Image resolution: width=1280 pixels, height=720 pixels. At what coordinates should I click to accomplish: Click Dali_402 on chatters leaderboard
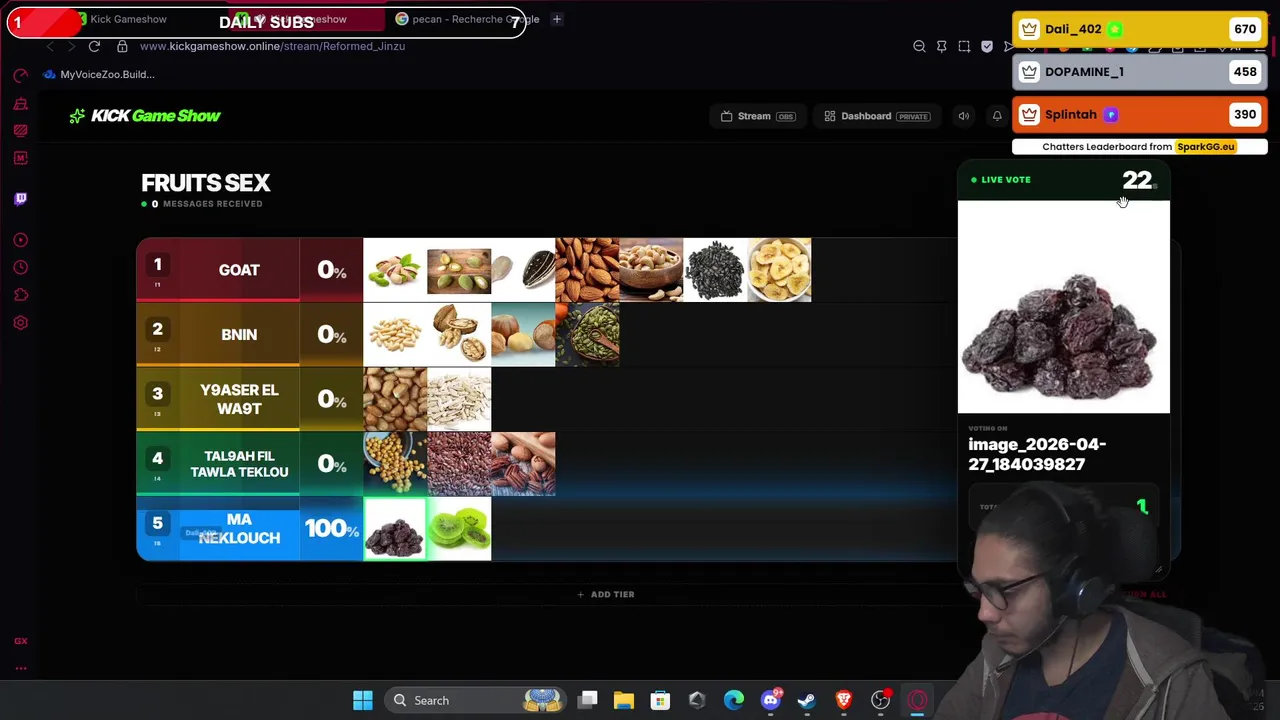point(1140,29)
